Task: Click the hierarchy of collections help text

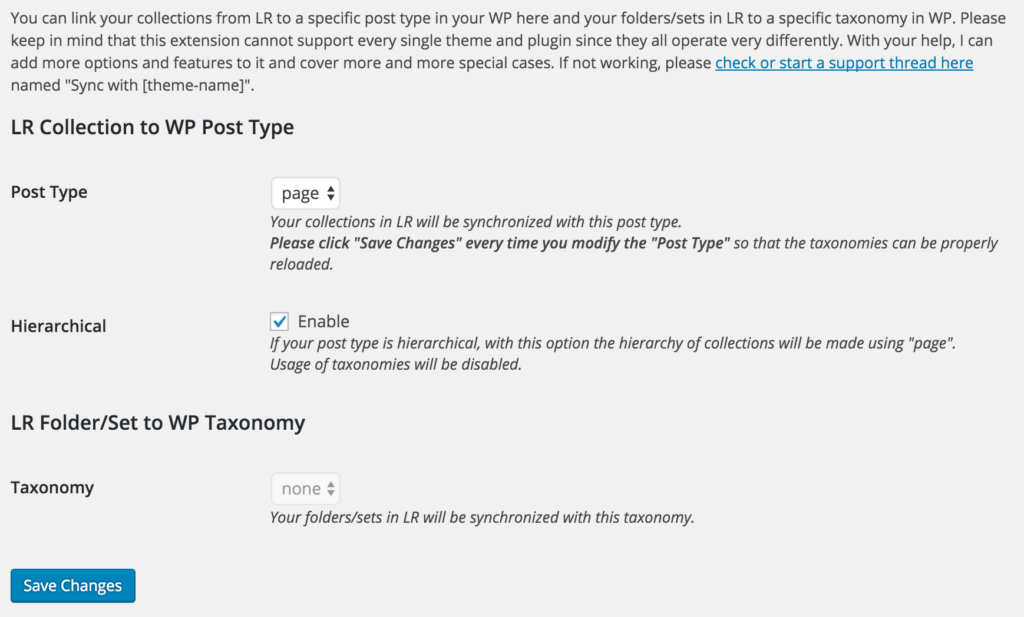Action: (610, 343)
